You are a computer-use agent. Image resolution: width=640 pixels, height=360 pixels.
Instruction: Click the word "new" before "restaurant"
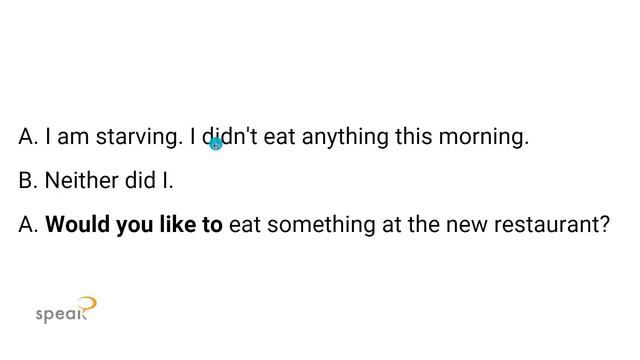tap(467, 226)
